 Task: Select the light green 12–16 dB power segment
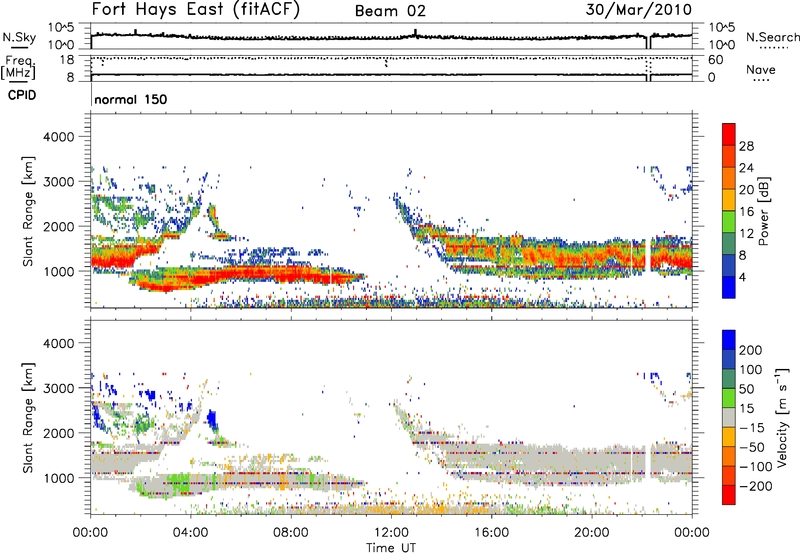coord(729,222)
